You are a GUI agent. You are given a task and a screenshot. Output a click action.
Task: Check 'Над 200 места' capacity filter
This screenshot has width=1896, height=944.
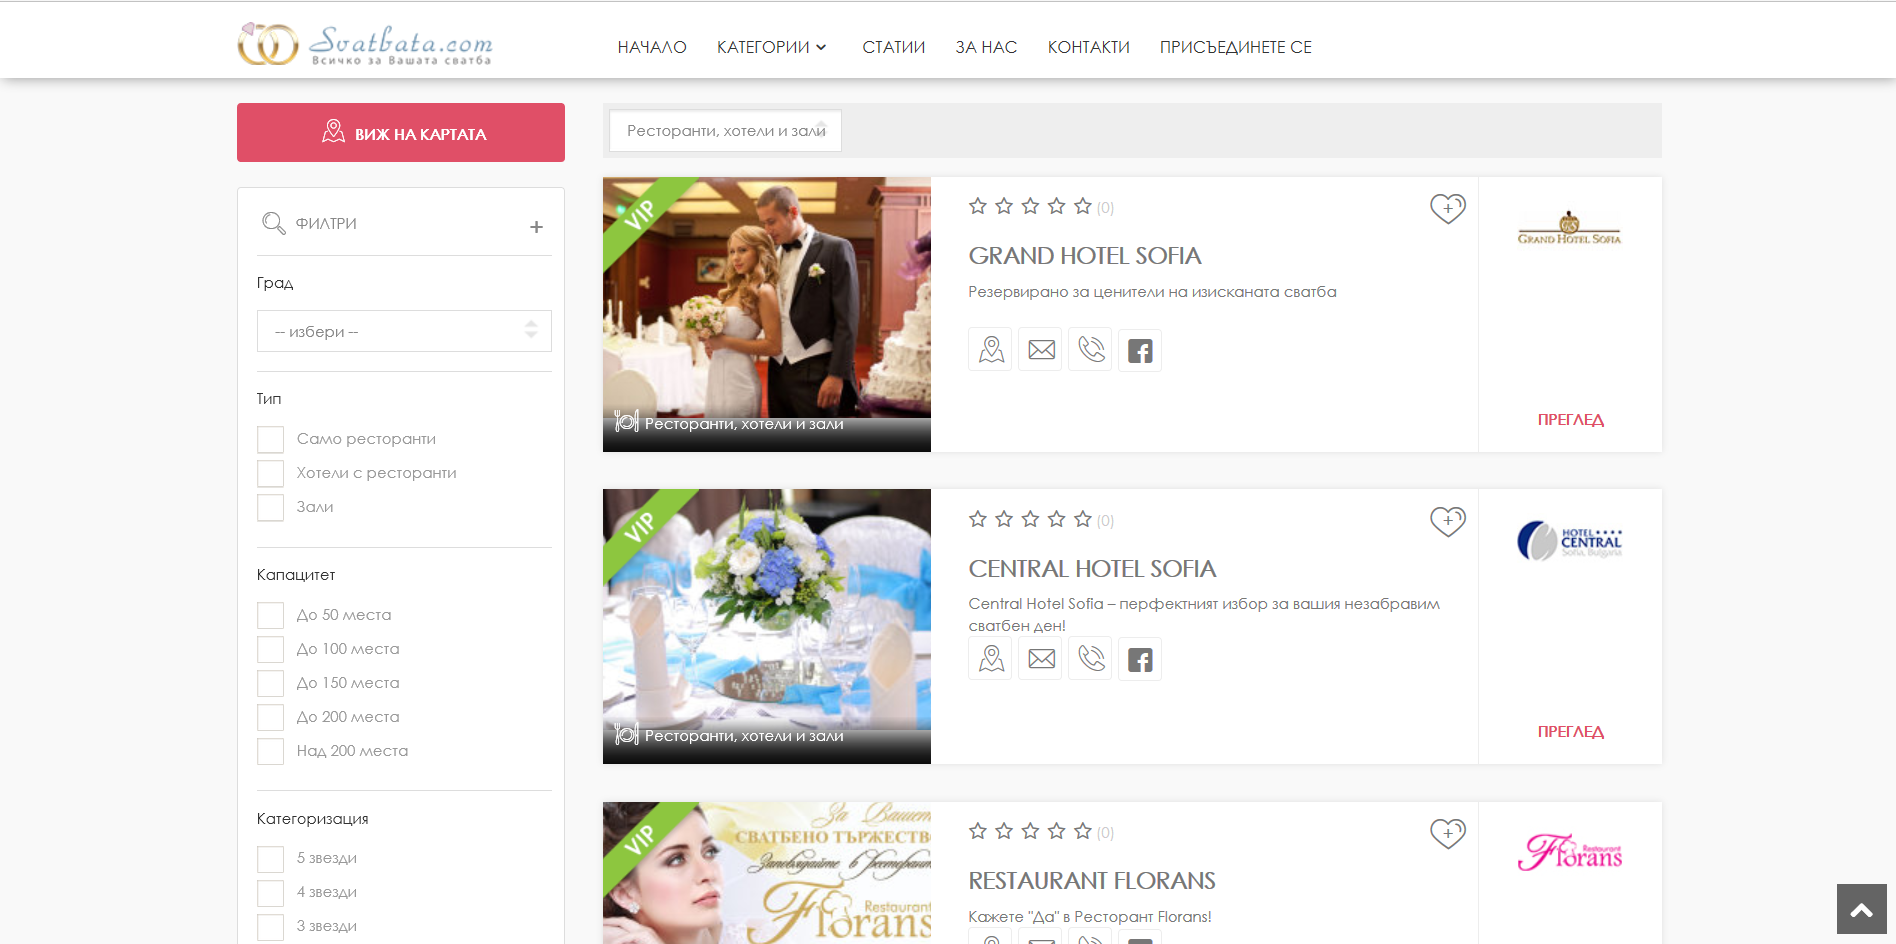coord(270,751)
